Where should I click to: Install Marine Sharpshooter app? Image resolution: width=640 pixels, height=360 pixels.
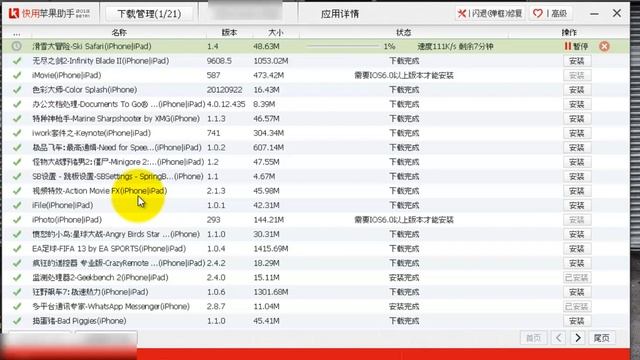[577, 119]
